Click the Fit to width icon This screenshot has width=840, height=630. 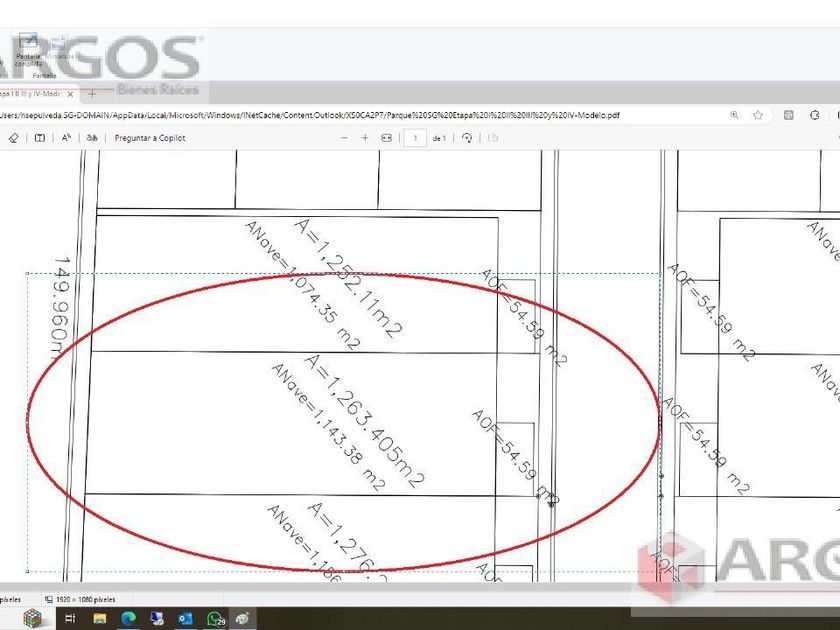pos(386,138)
